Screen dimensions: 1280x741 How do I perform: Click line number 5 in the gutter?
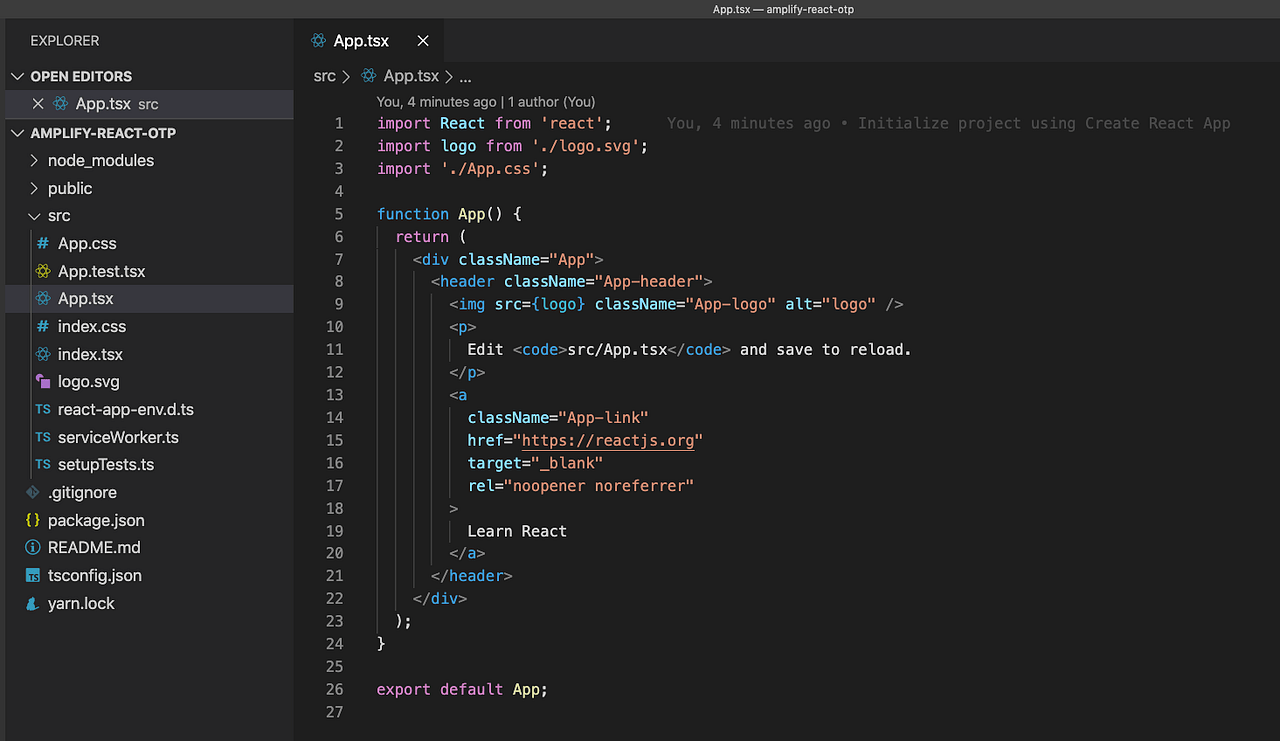339,214
